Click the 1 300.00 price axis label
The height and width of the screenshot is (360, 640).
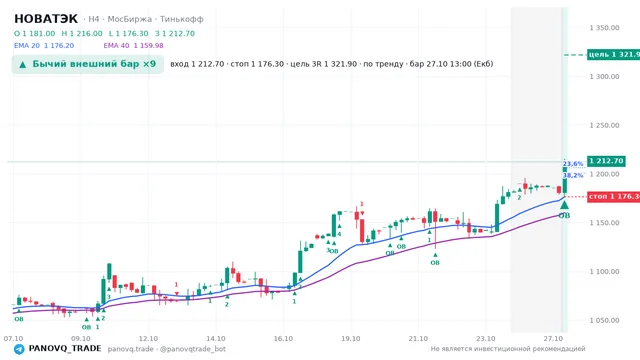click(604, 76)
